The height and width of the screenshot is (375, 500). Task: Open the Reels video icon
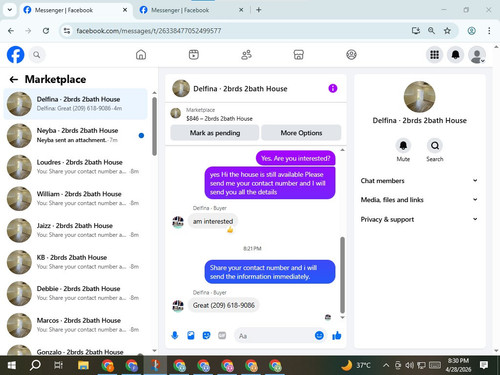tap(194, 55)
